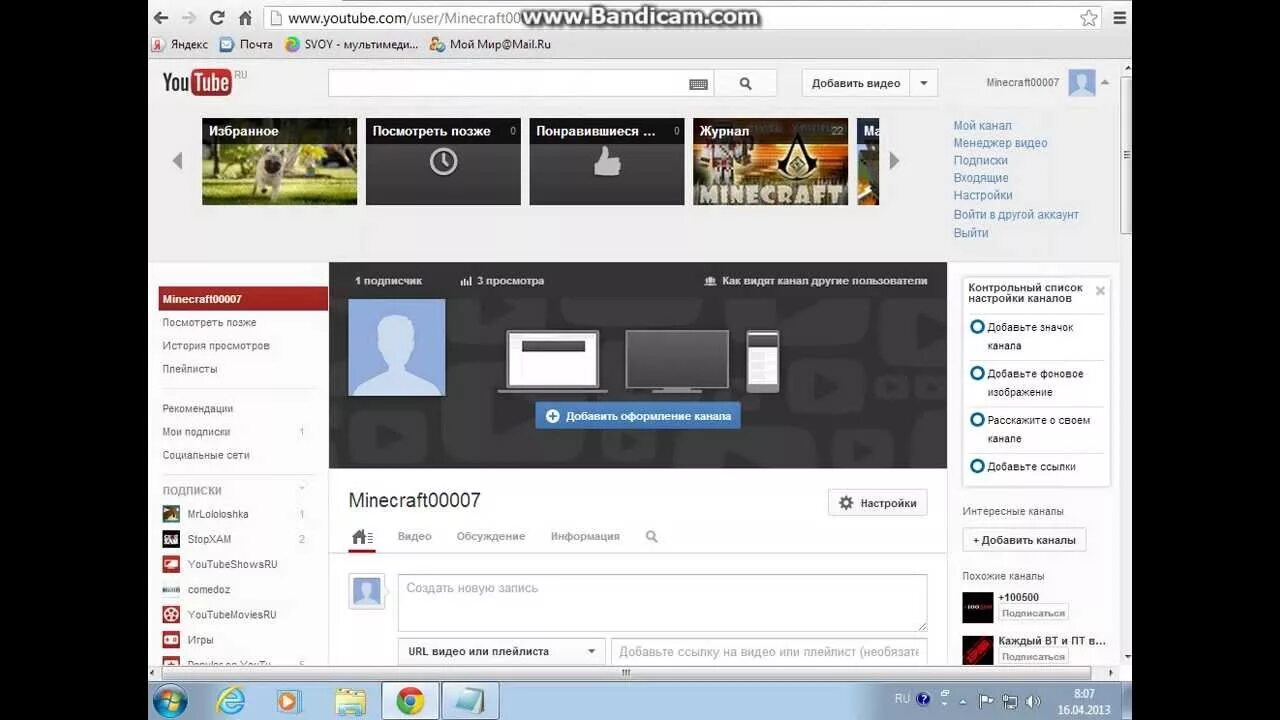Viewport: 1280px width, 720px height.
Task: Open the dropdown arrow next to Добавить видео
Action: click(x=924, y=84)
